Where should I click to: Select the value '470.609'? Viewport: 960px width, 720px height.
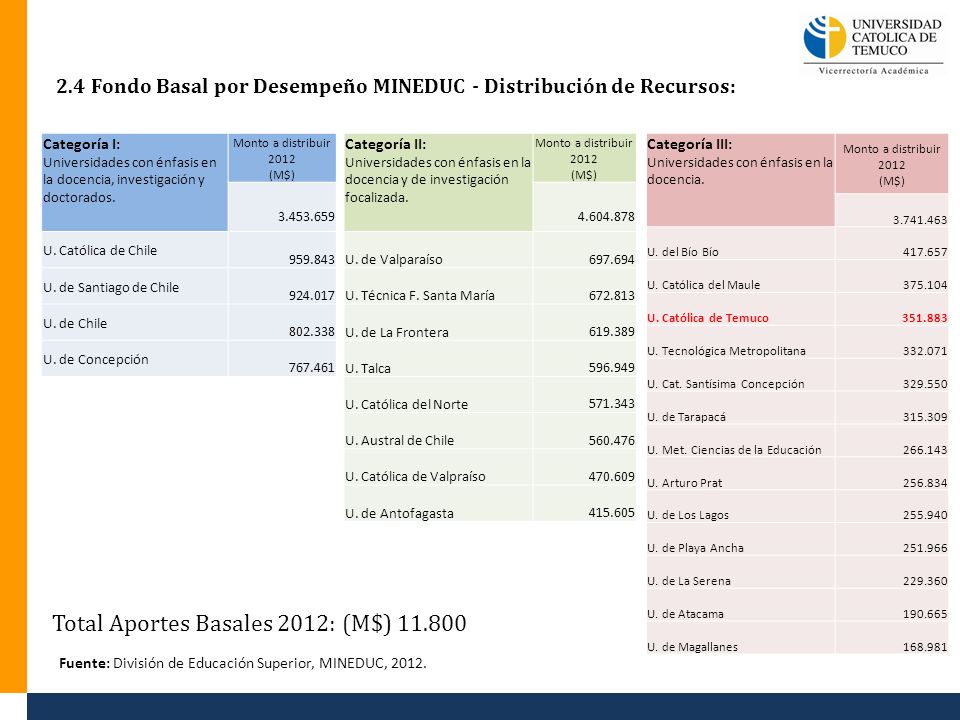coord(612,477)
